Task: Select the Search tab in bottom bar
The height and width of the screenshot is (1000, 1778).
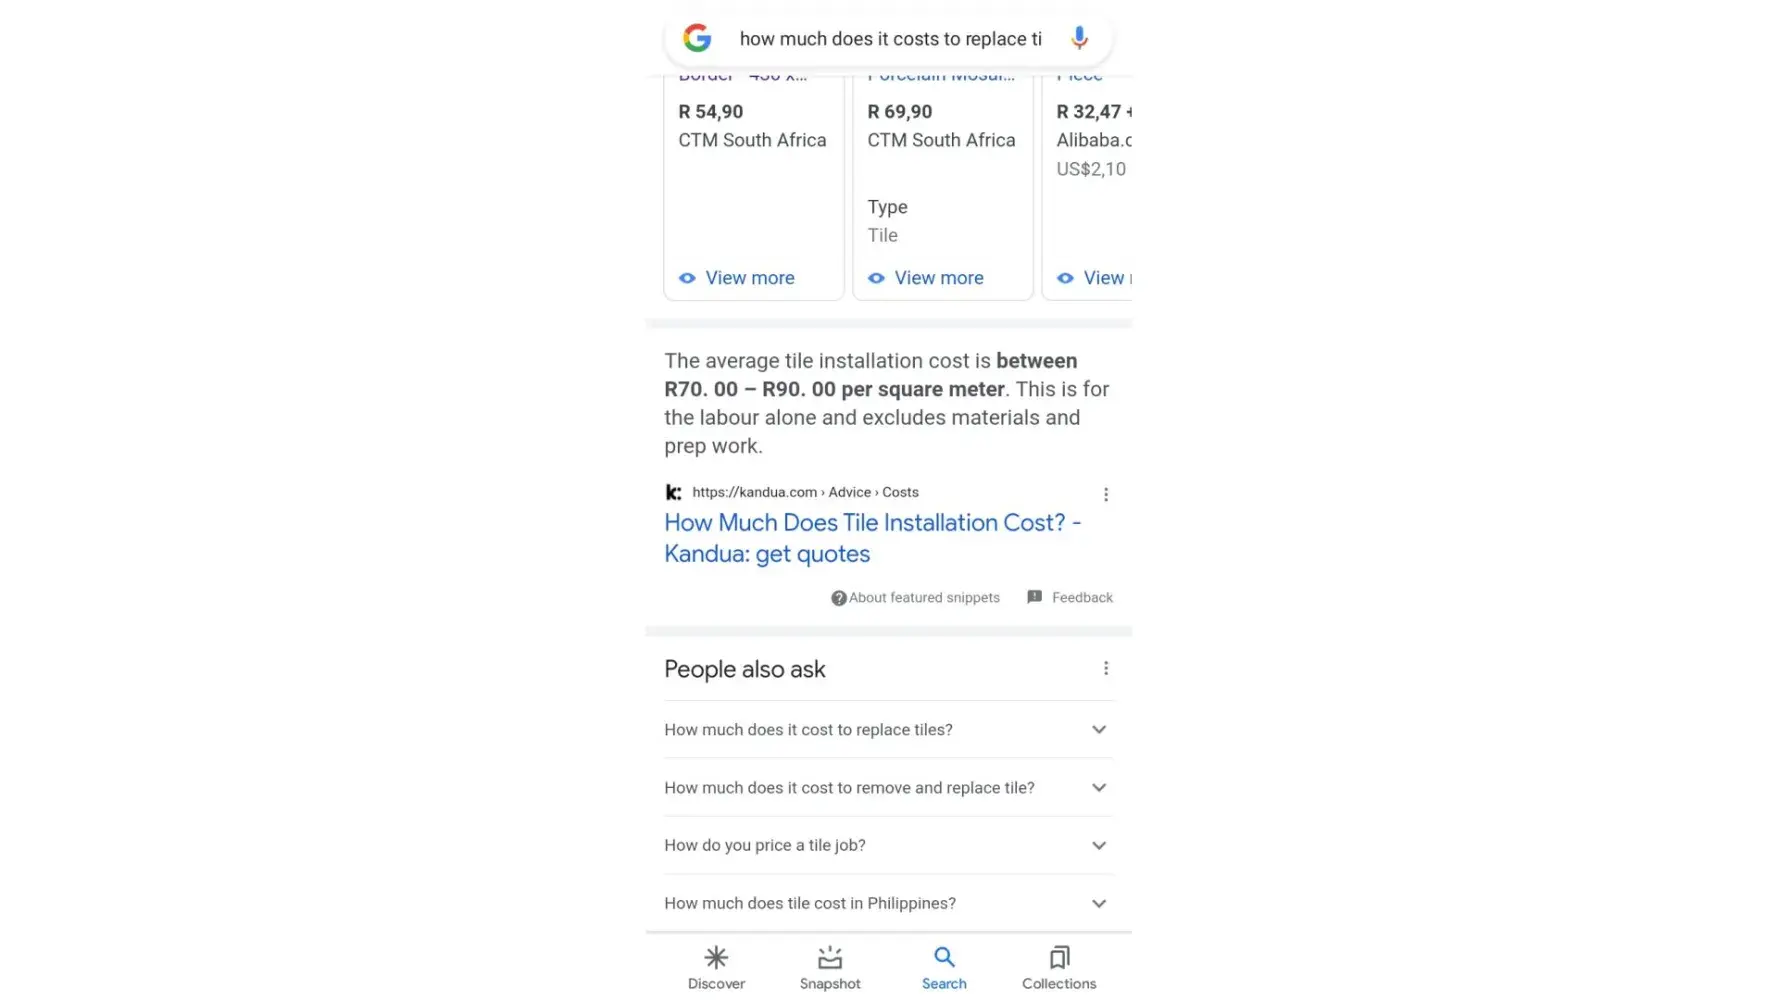Action: (944, 967)
